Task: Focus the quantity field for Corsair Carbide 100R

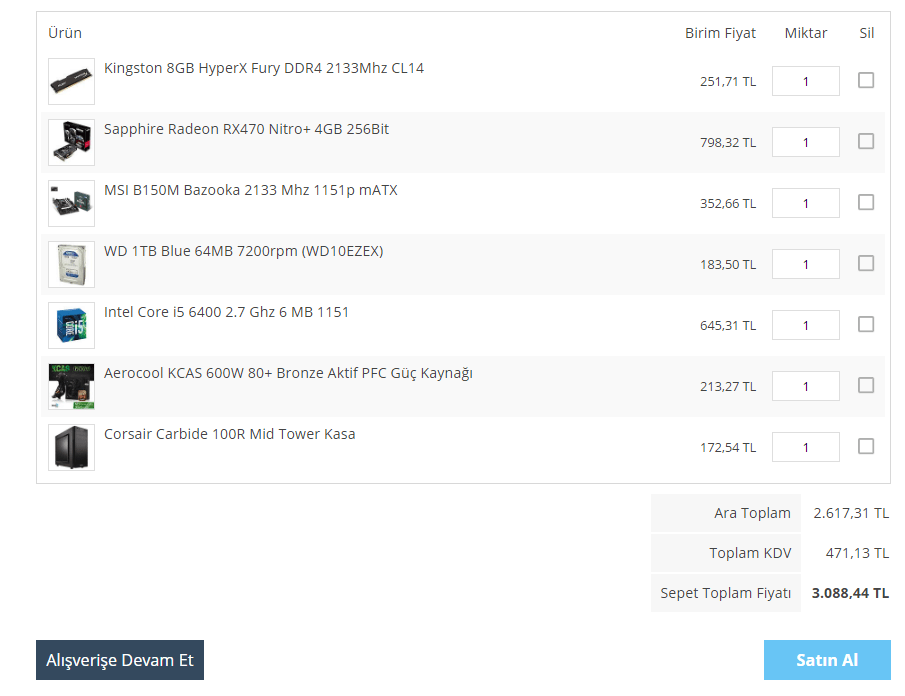Action: (x=806, y=447)
